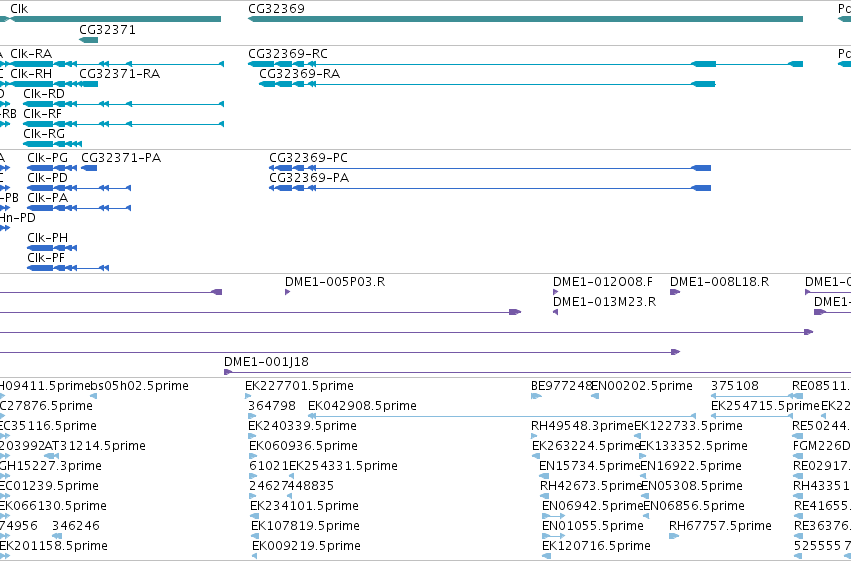This screenshot has width=851, height=561.
Task: Click EST label AT31214.5prime
Action: click(x=95, y=446)
